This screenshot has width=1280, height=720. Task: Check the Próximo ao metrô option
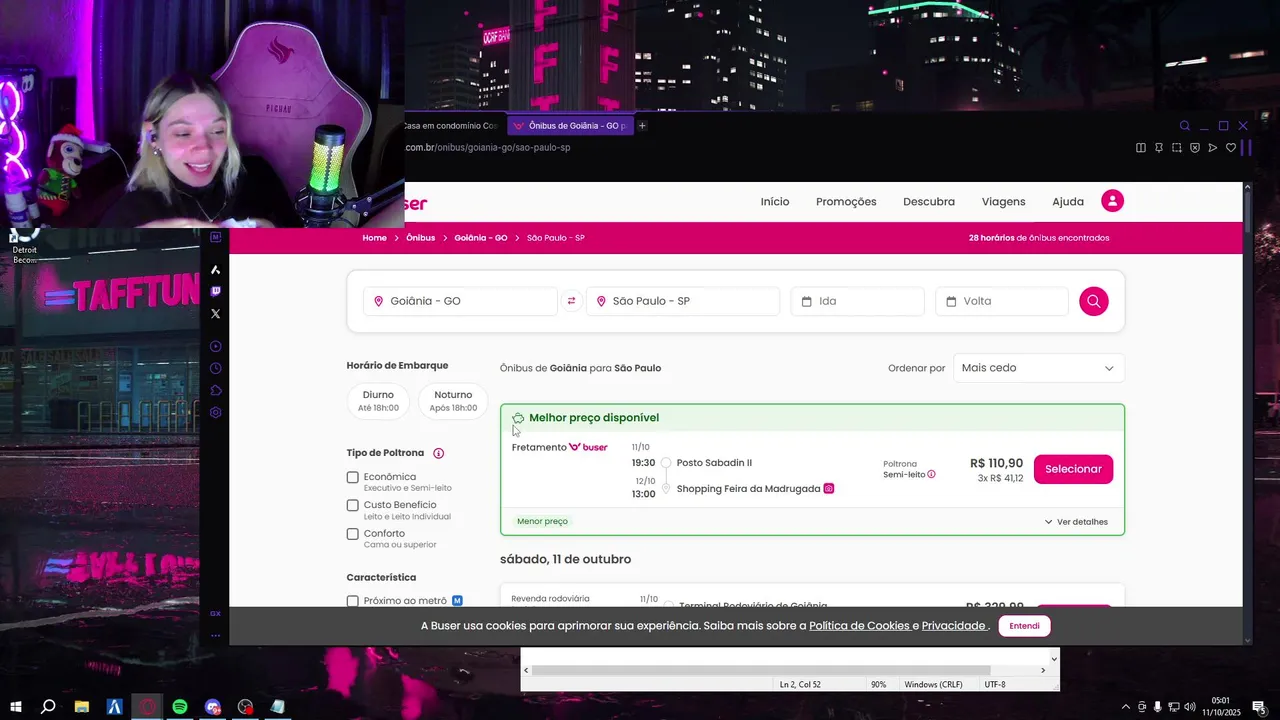pyautogui.click(x=352, y=601)
